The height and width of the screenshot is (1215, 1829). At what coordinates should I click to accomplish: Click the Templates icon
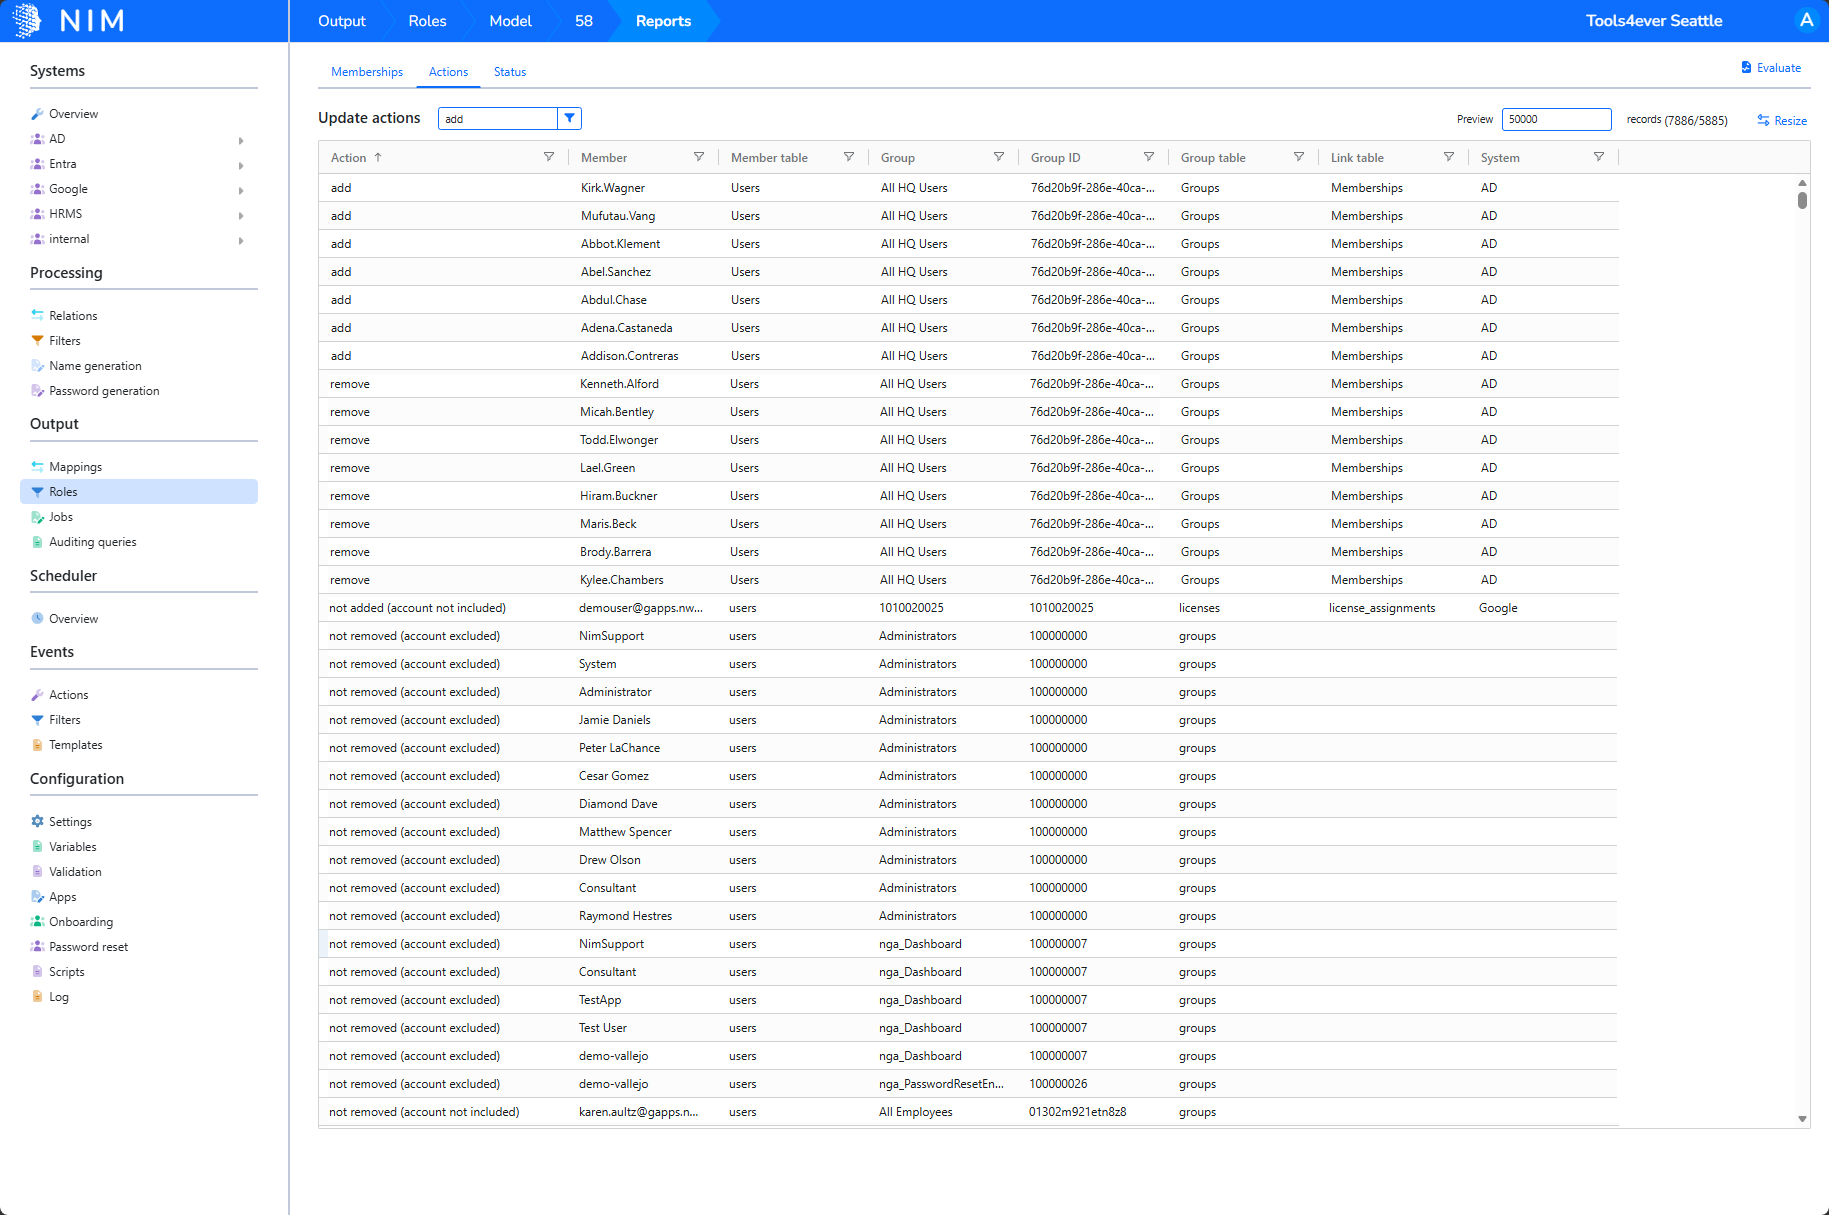click(37, 745)
